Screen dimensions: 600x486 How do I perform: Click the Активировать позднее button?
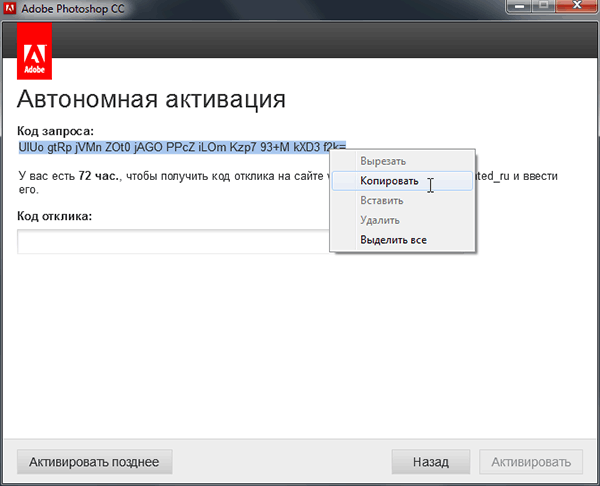point(95,462)
